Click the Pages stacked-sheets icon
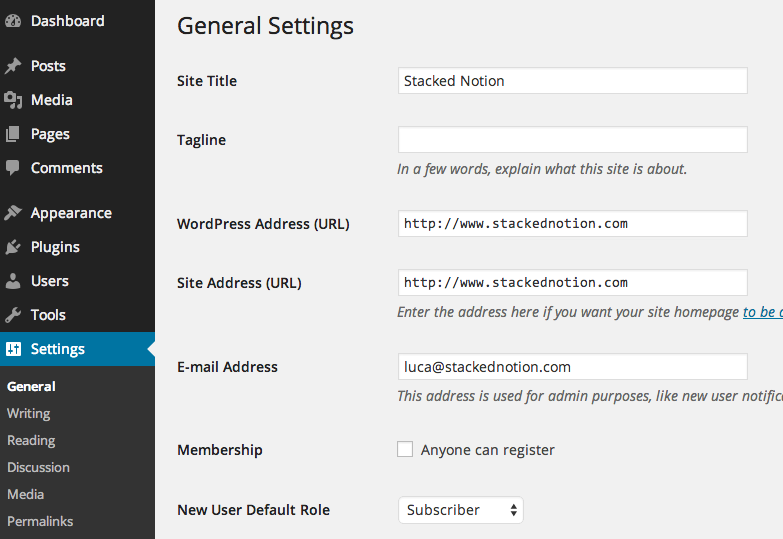This screenshot has height=539, width=783. point(12,134)
